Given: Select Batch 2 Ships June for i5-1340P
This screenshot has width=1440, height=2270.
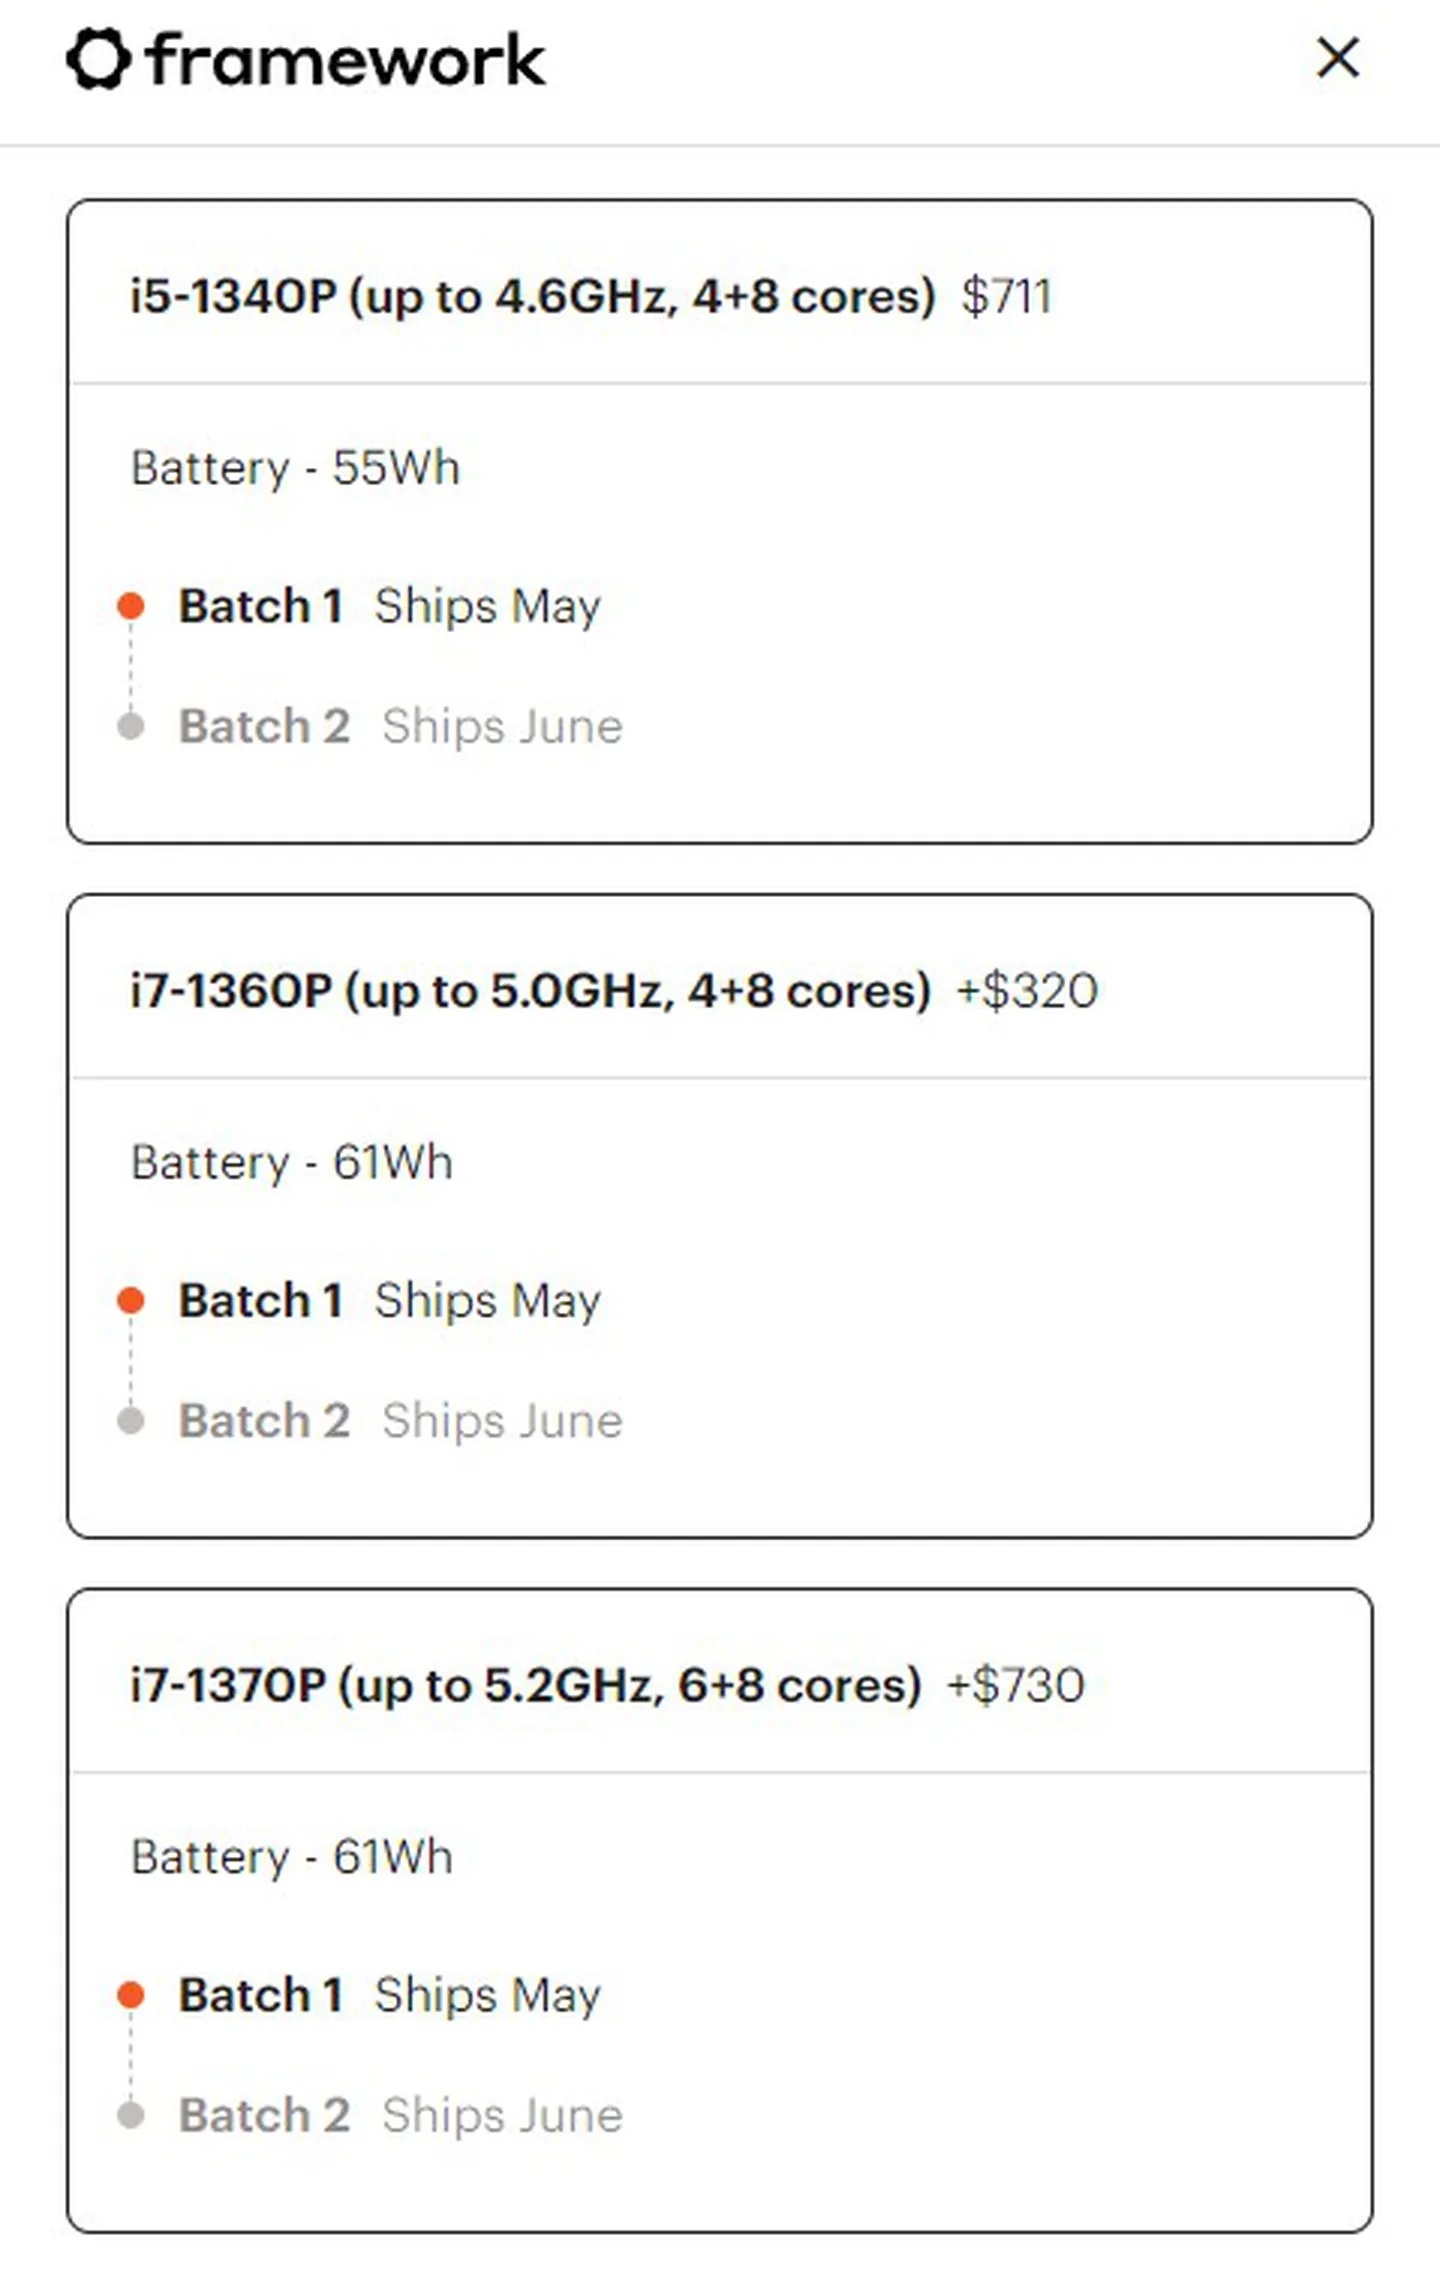Looking at the screenshot, I should [x=400, y=726].
